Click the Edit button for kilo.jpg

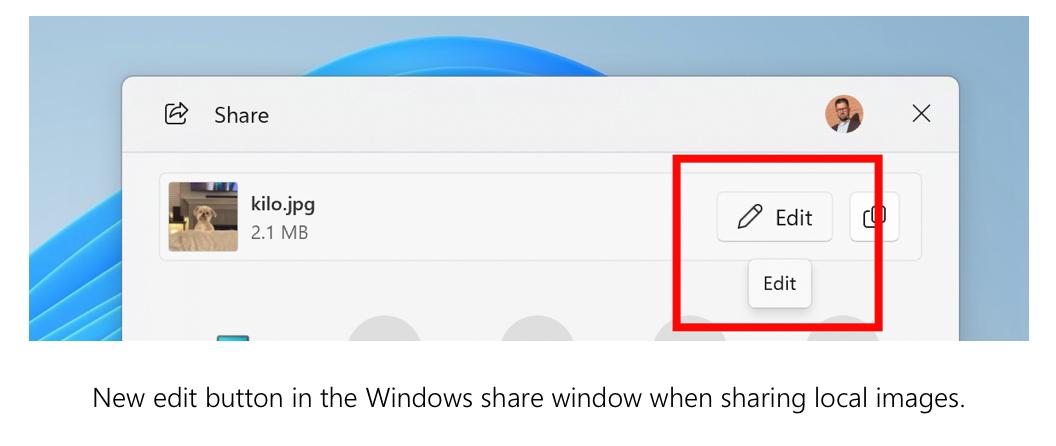click(774, 217)
